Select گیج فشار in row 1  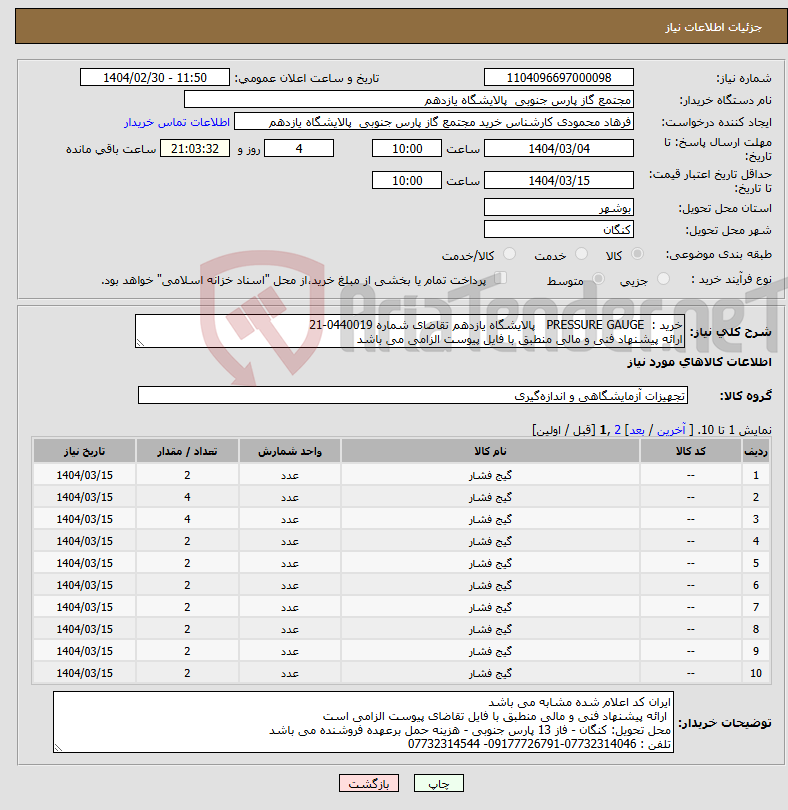[x=490, y=475]
